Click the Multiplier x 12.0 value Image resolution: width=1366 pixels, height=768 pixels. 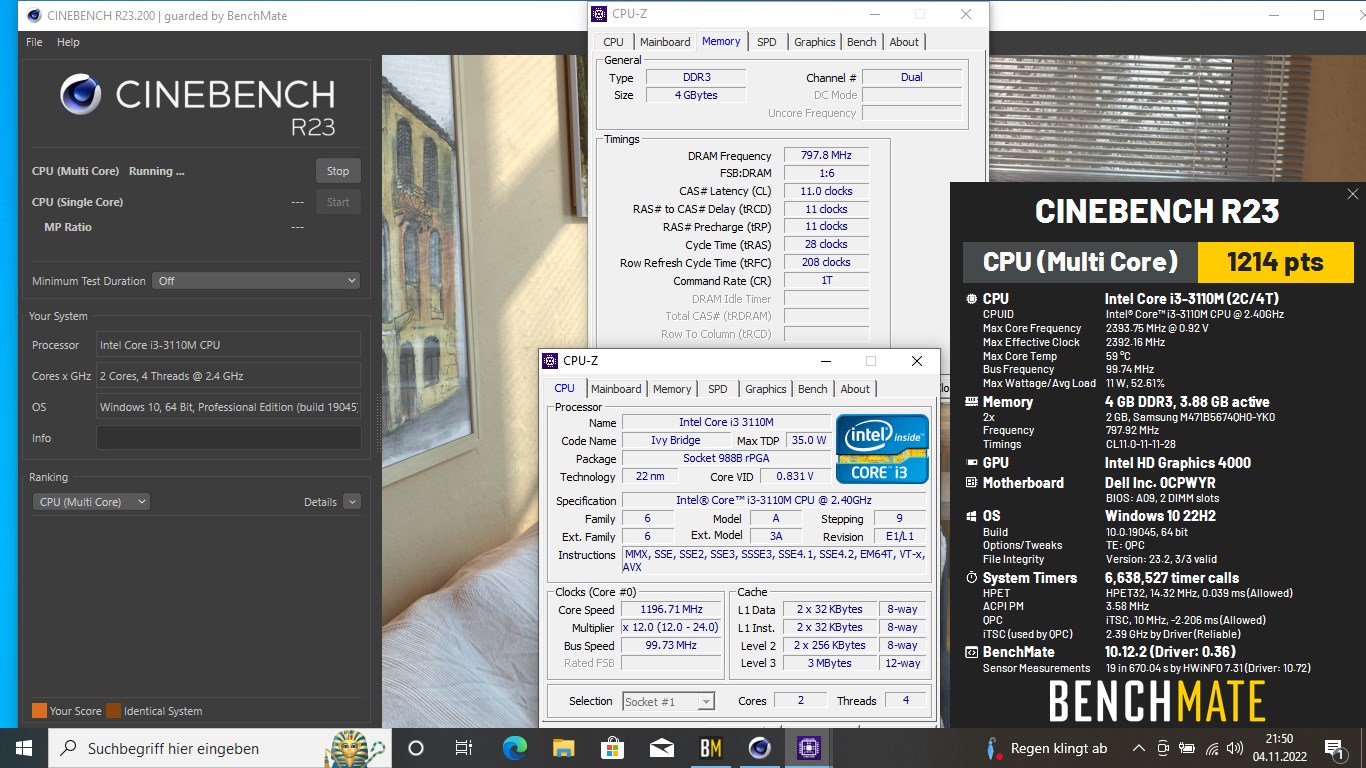click(670, 627)
